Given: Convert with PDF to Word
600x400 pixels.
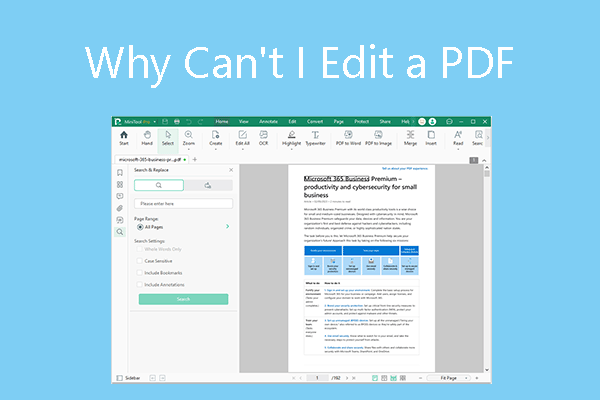Looking at the screenshot, I should pyautogui.click(x=348, y=138).
